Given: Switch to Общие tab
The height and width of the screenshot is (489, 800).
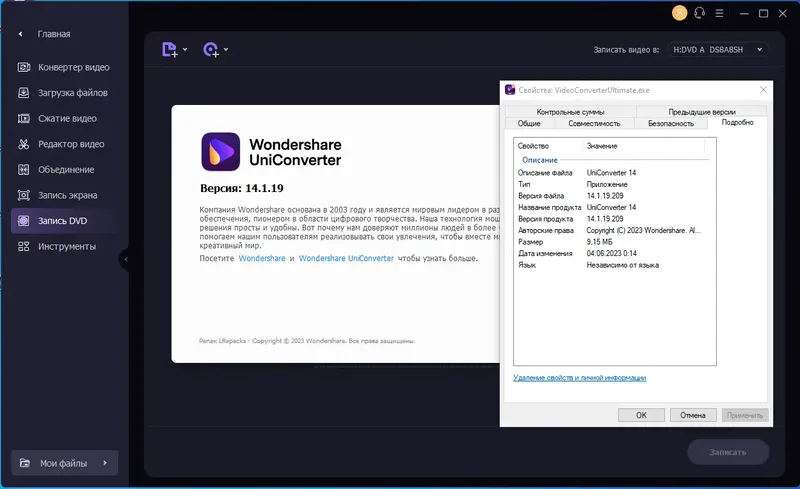Looking at the screenshot, I should pyautogui.click(x=529, y=124).
